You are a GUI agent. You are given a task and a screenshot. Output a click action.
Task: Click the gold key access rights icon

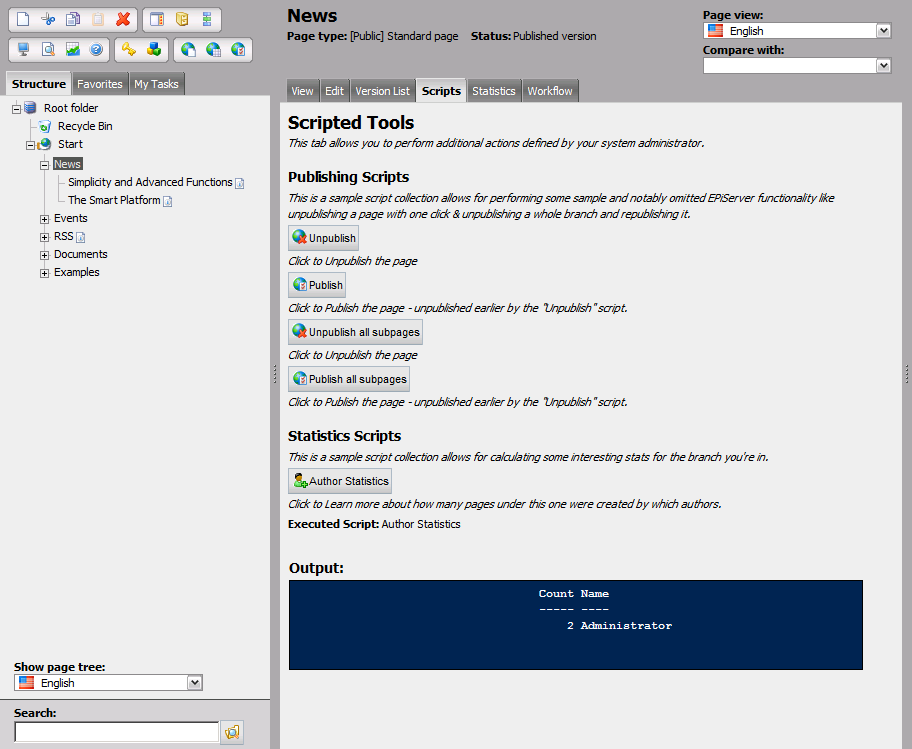point(128,49)
